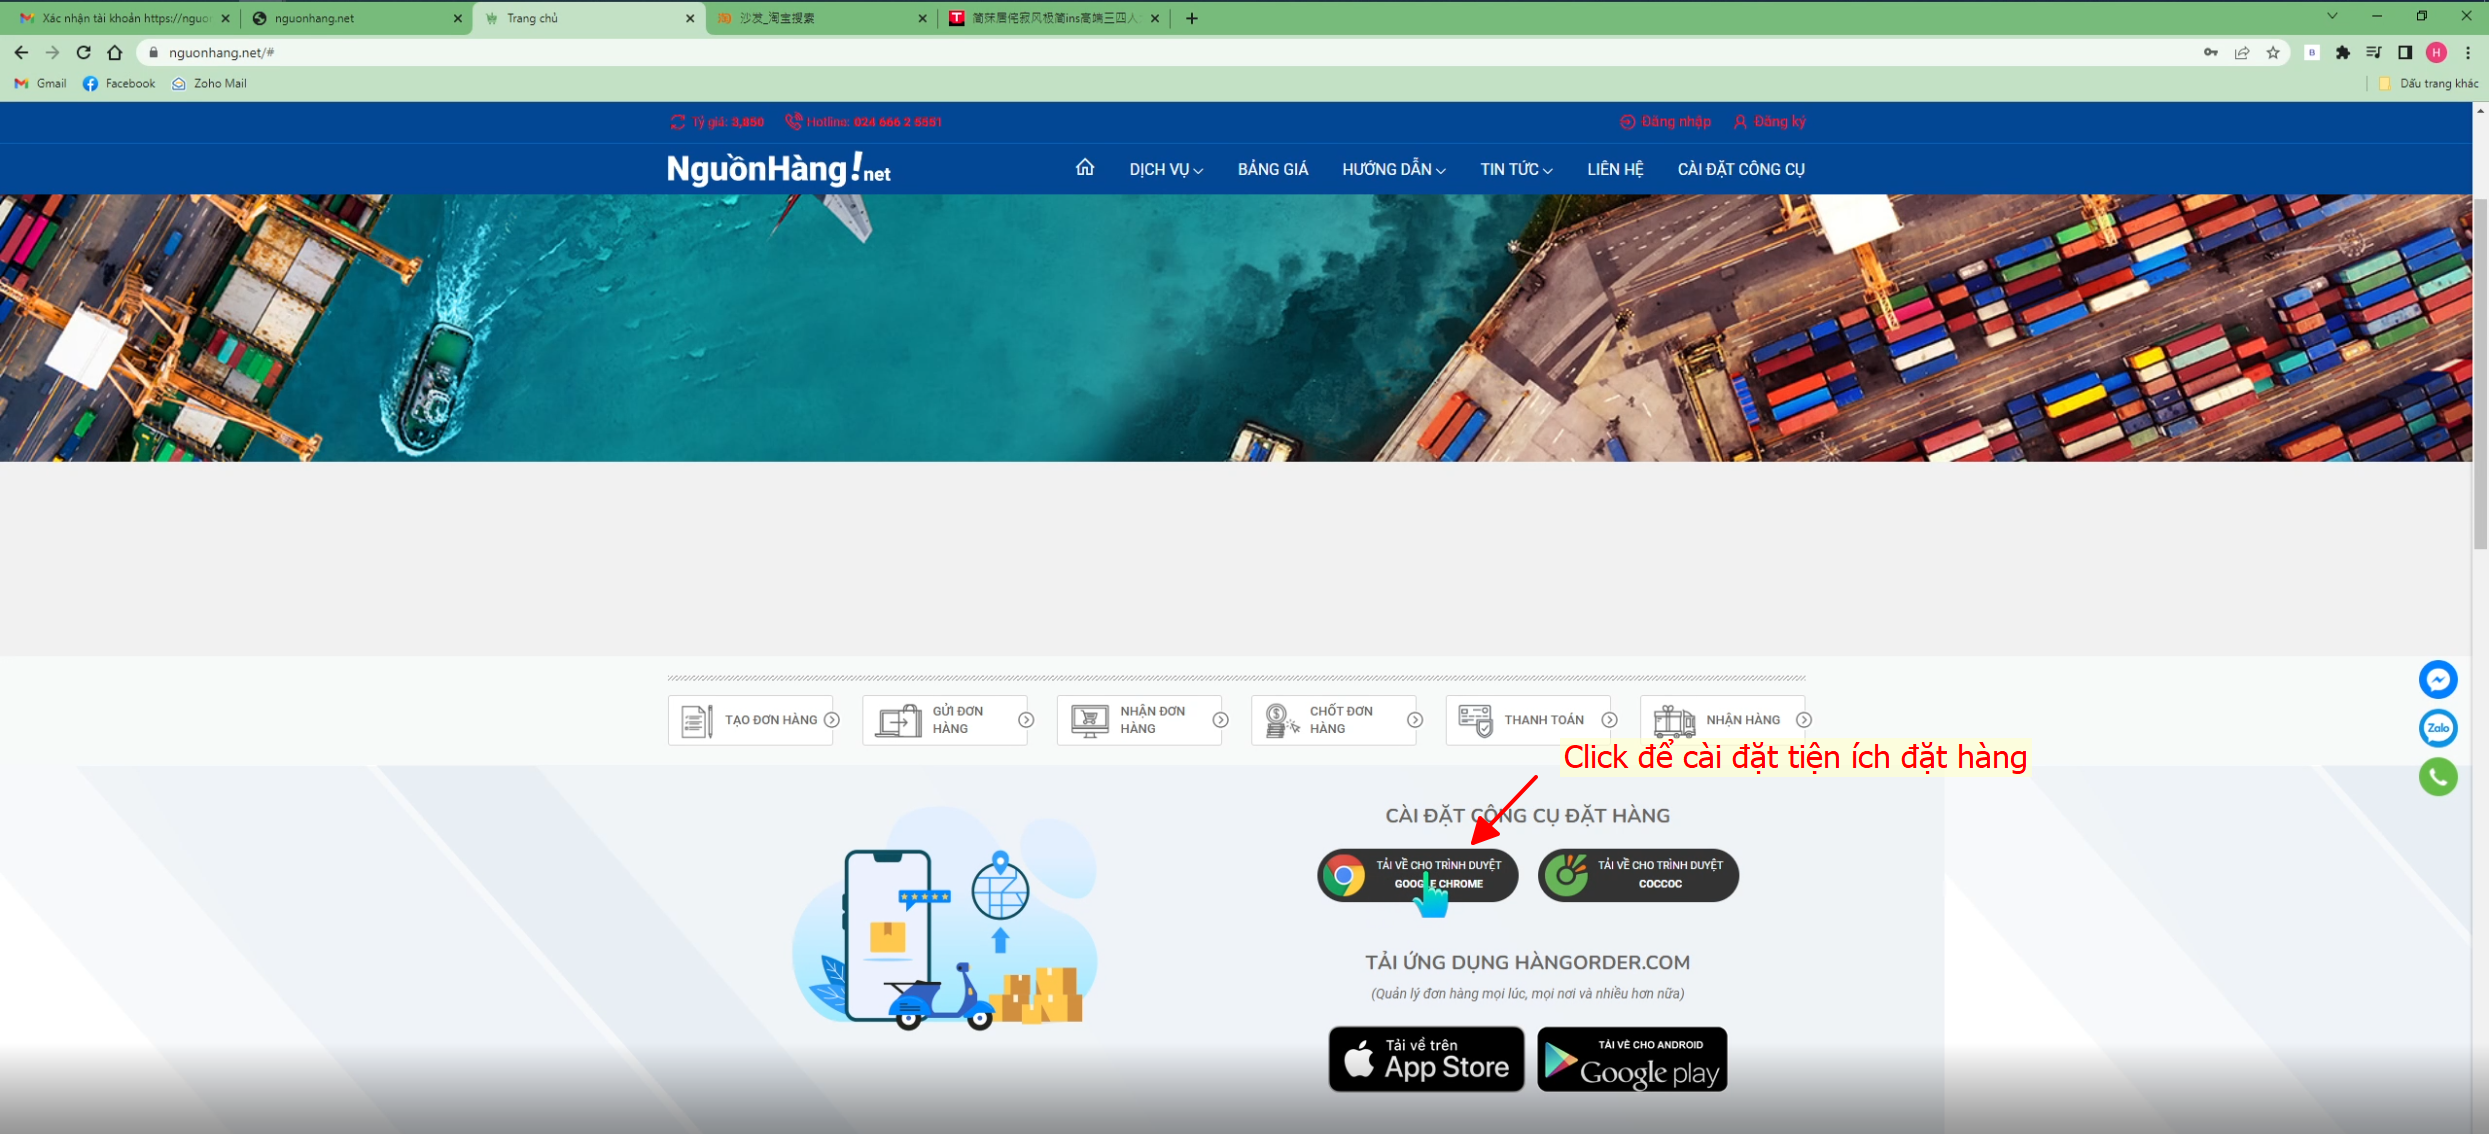Open the Zalo chat floating icon
The image size is (2489, 1134).
[x=2437, y=728]
